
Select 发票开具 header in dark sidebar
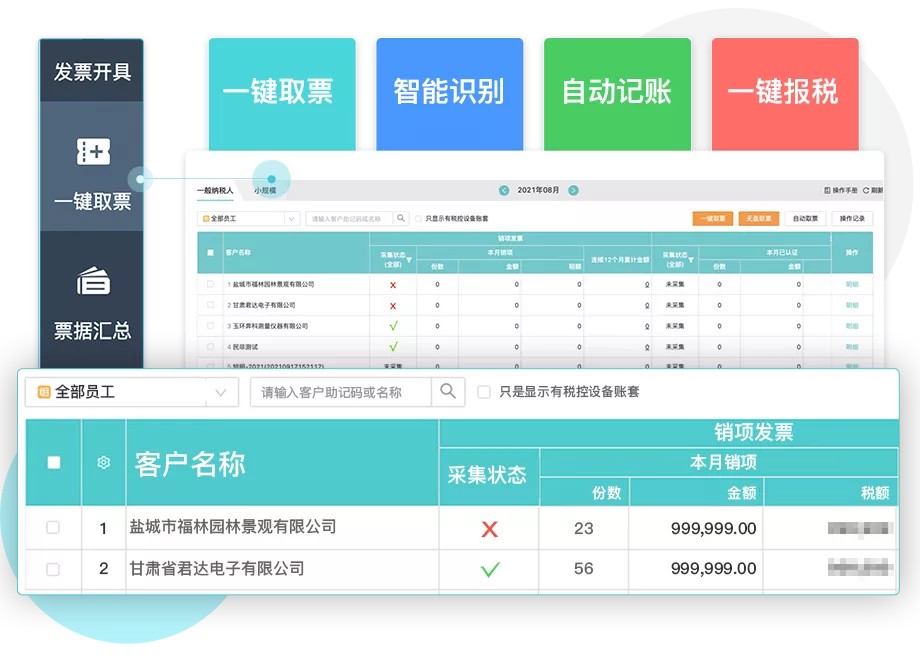(92, 72)
